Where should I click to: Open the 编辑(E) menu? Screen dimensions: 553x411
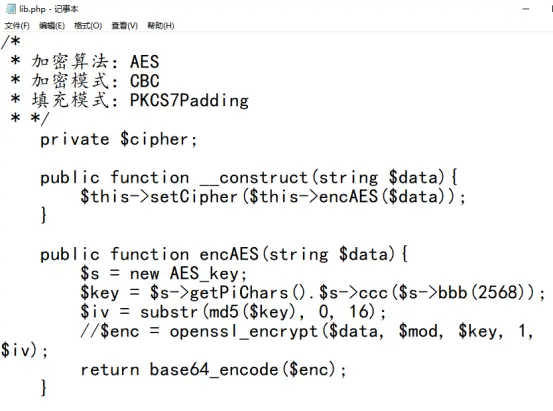pyautogui.click(x=52, y=26)
